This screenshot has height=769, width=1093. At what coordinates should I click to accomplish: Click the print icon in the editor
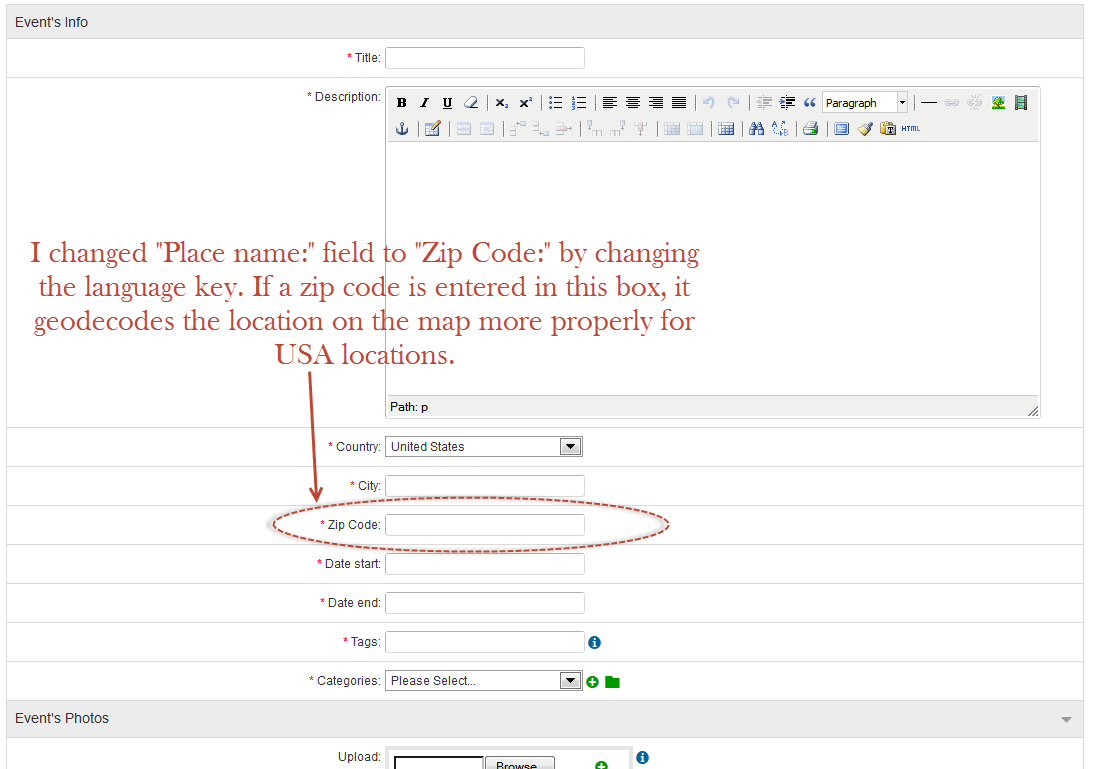[811, 129]
